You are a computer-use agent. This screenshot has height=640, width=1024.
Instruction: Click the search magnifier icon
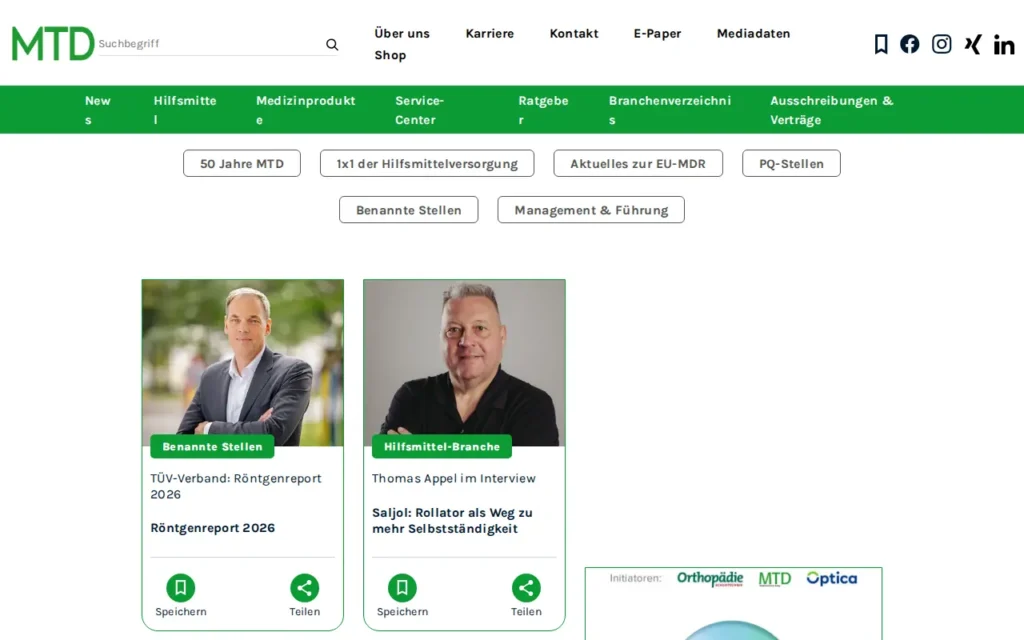click(x=332, y=44)
